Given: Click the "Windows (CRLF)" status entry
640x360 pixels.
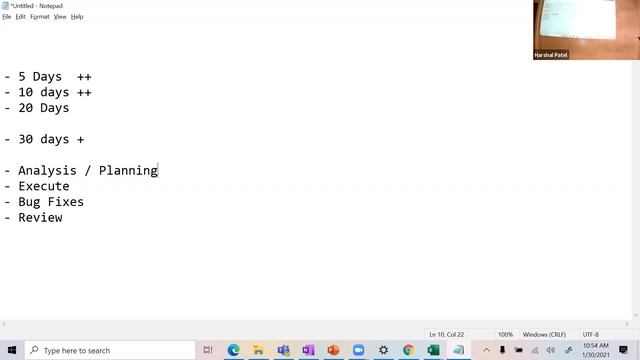Looking at the screenshot, I should [544, 334].
